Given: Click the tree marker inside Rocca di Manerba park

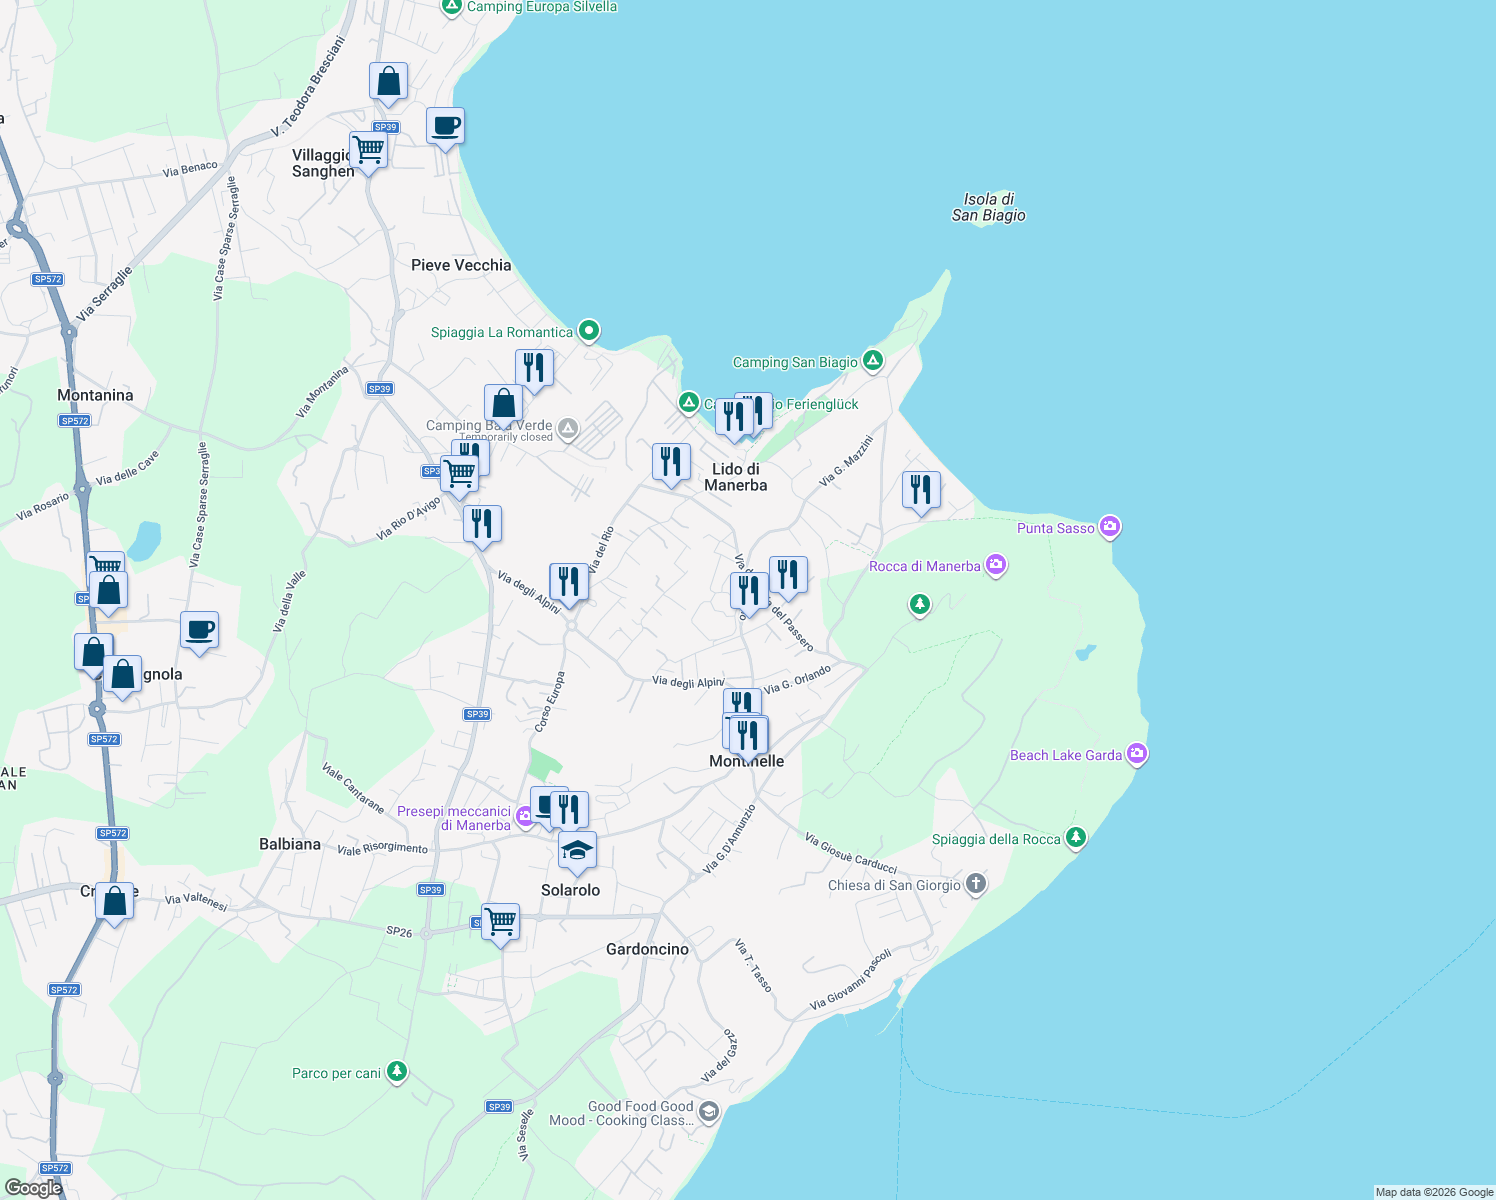Looking at the screenshot, I should point(920,603).
